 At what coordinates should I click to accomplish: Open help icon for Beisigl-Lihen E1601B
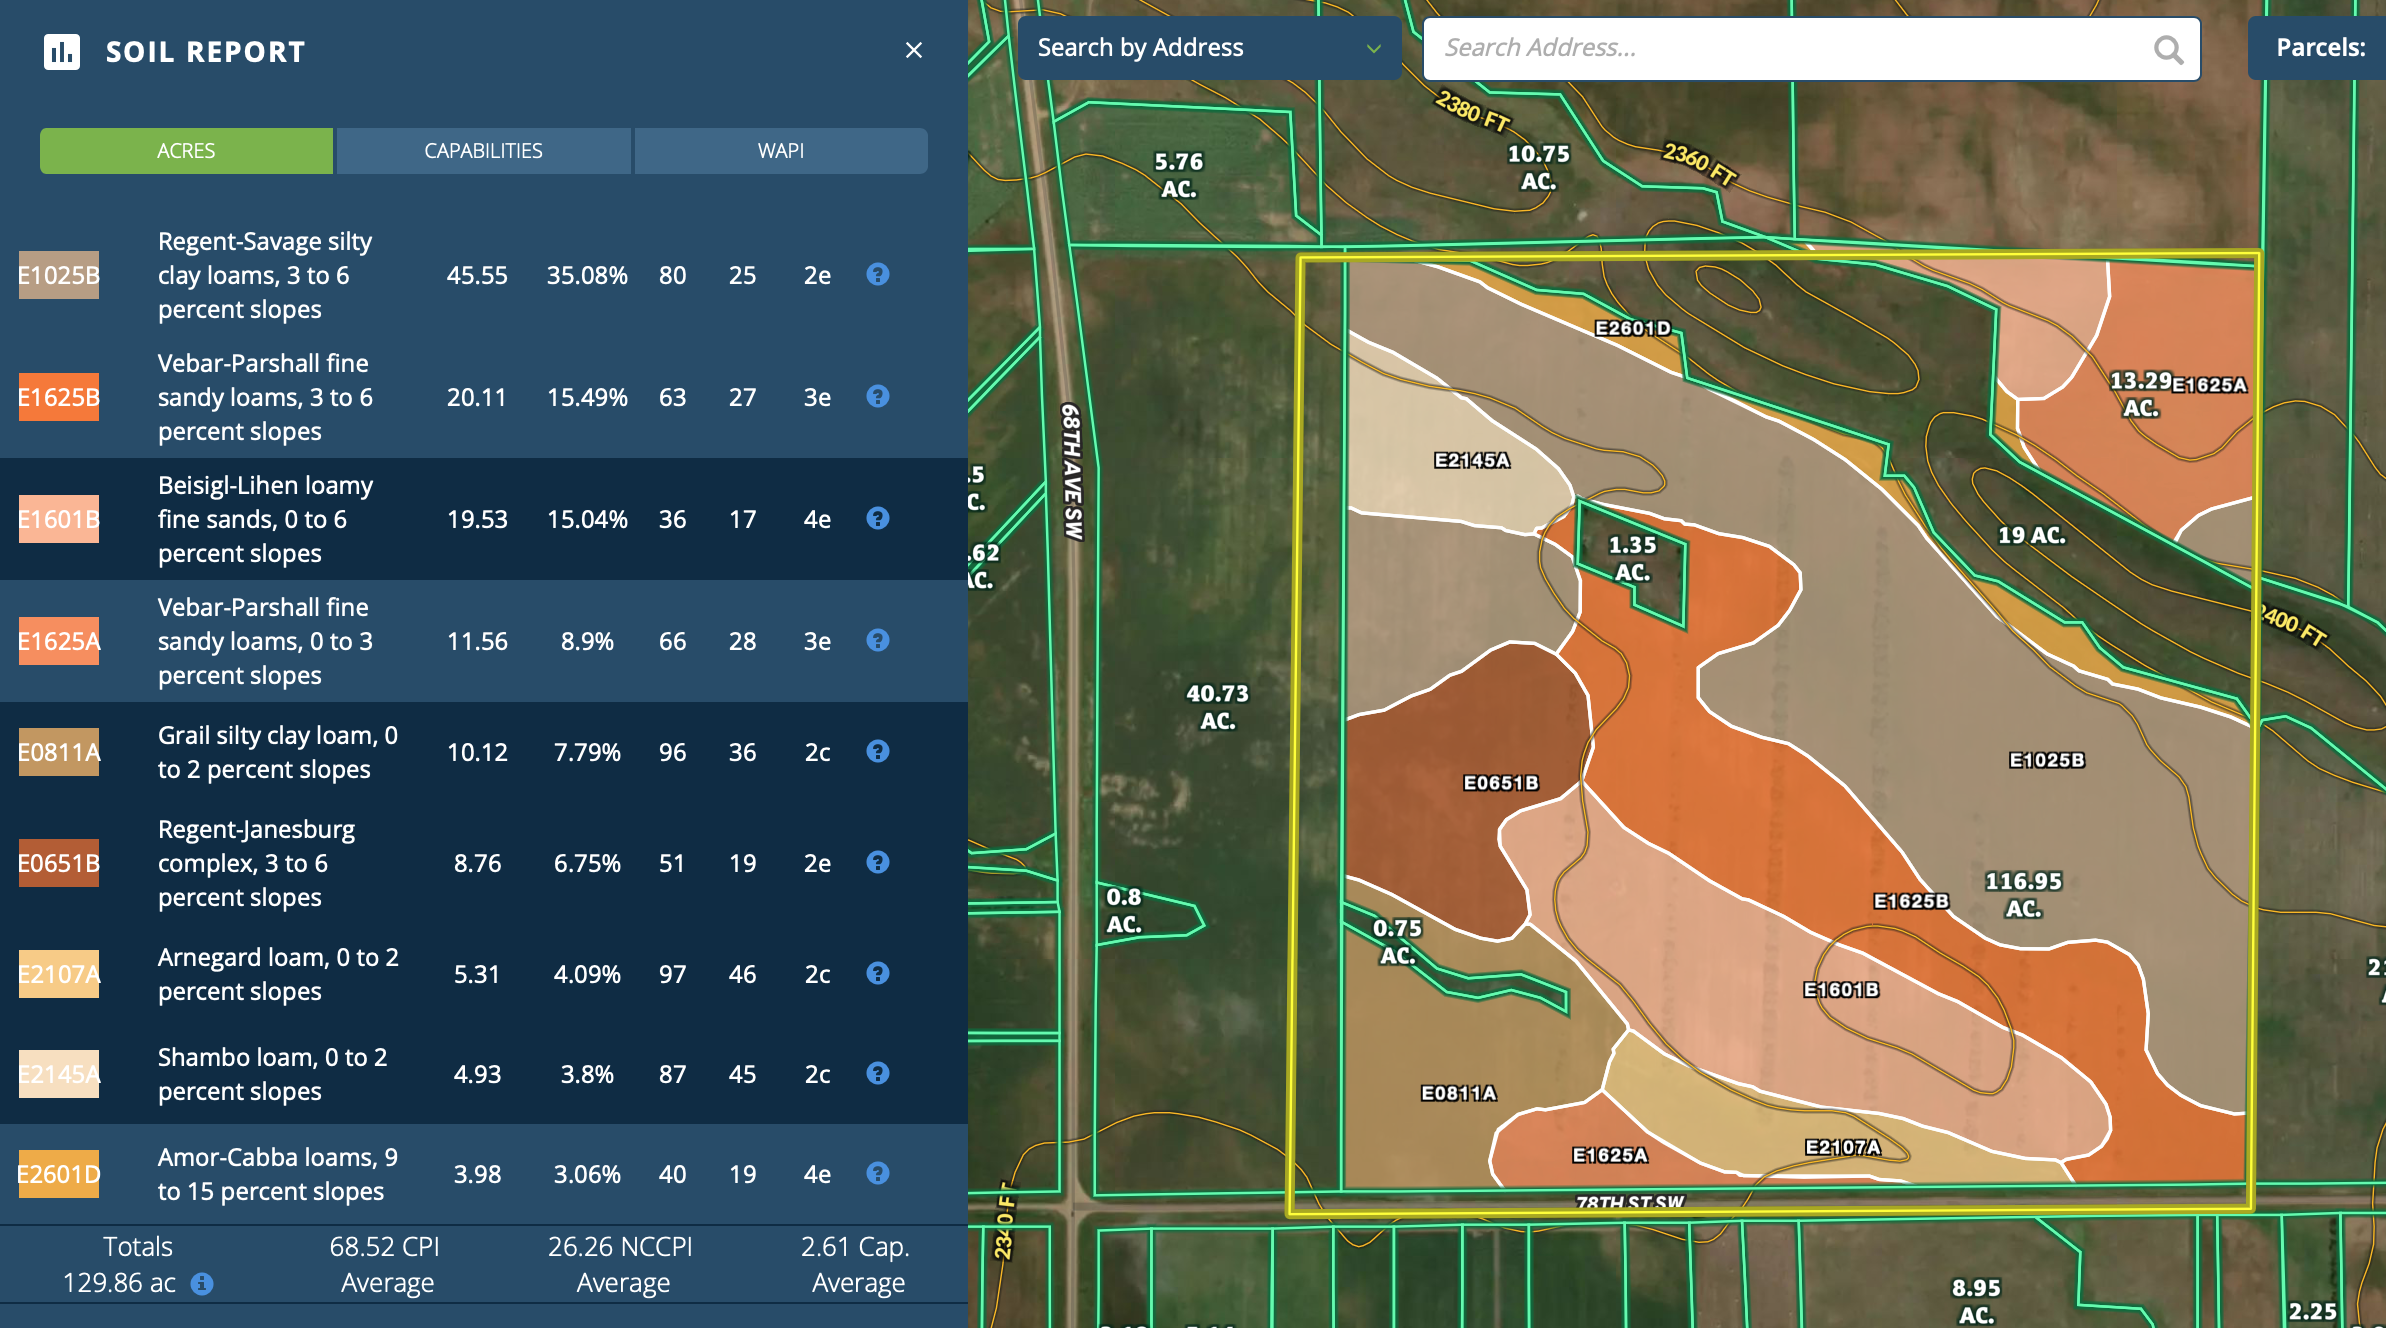point(877,518)
